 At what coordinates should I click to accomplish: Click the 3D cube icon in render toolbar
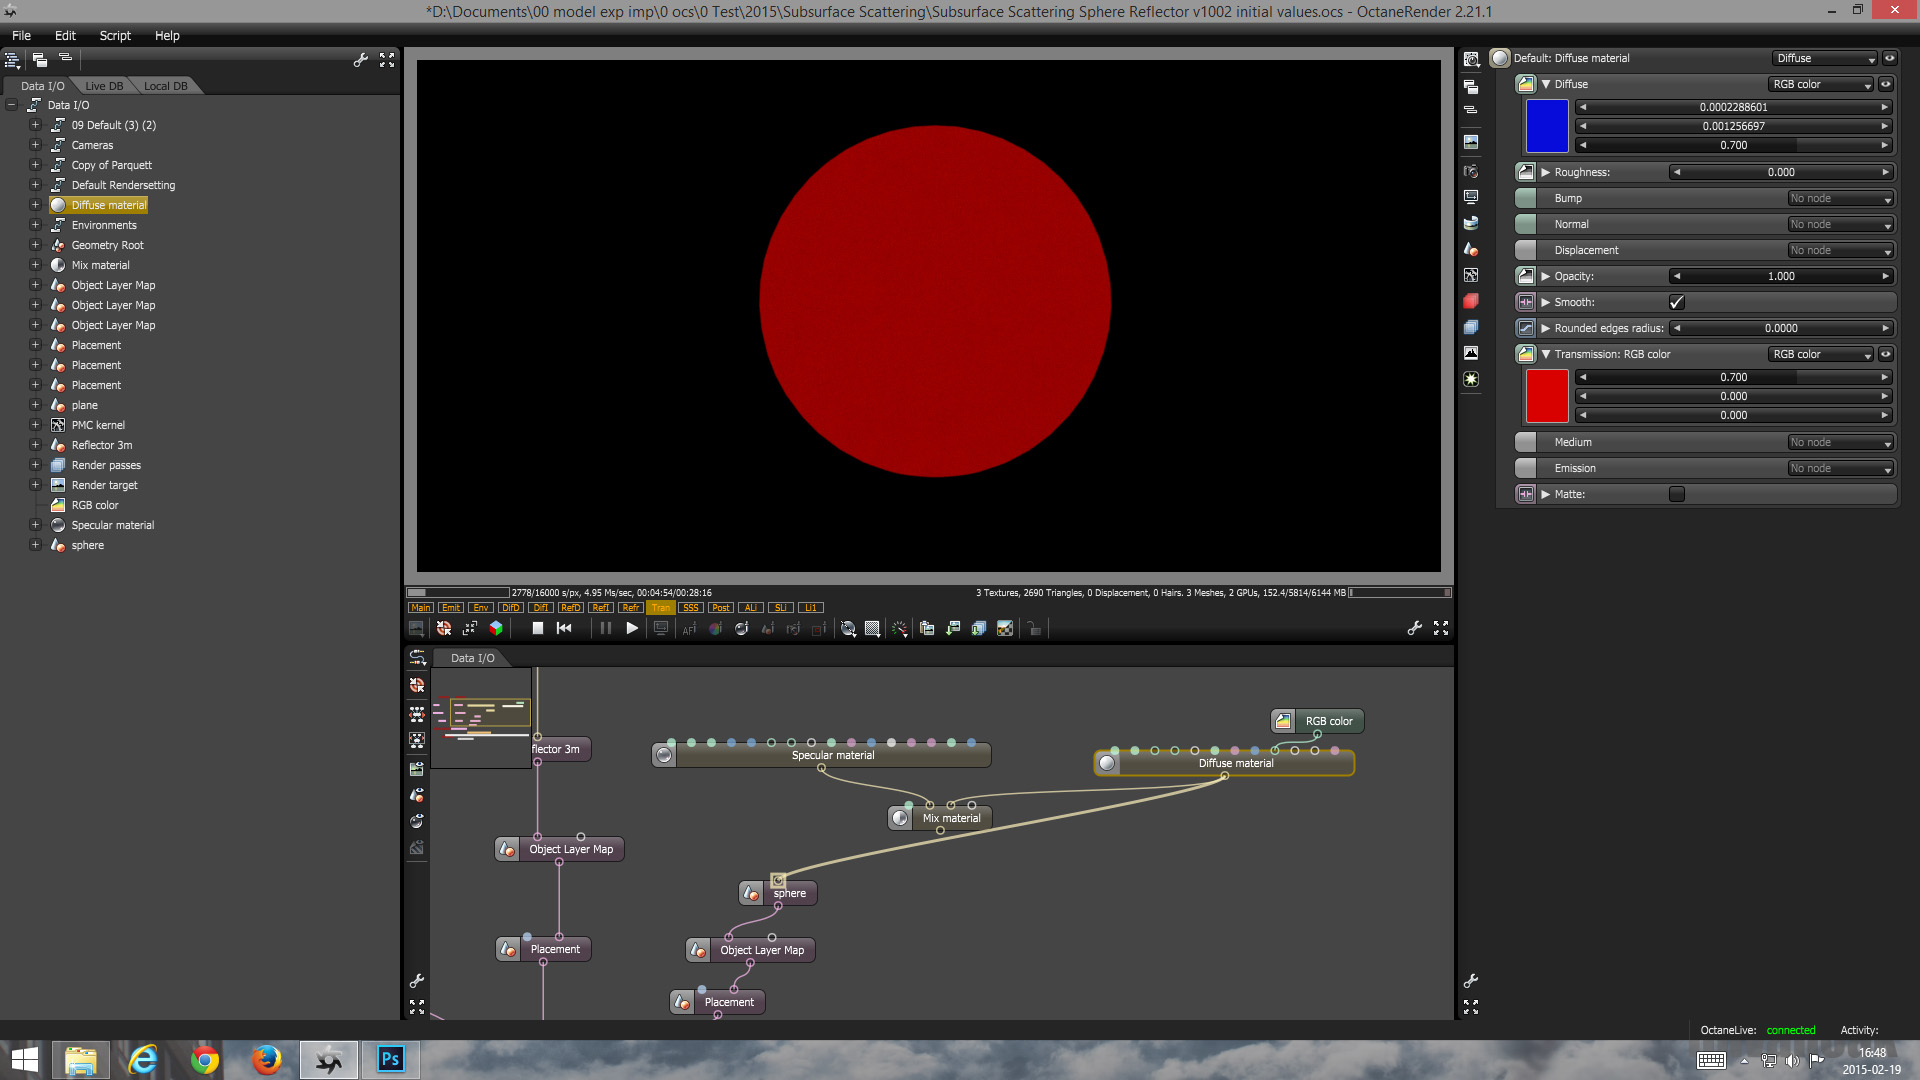(x=496, y=628)
